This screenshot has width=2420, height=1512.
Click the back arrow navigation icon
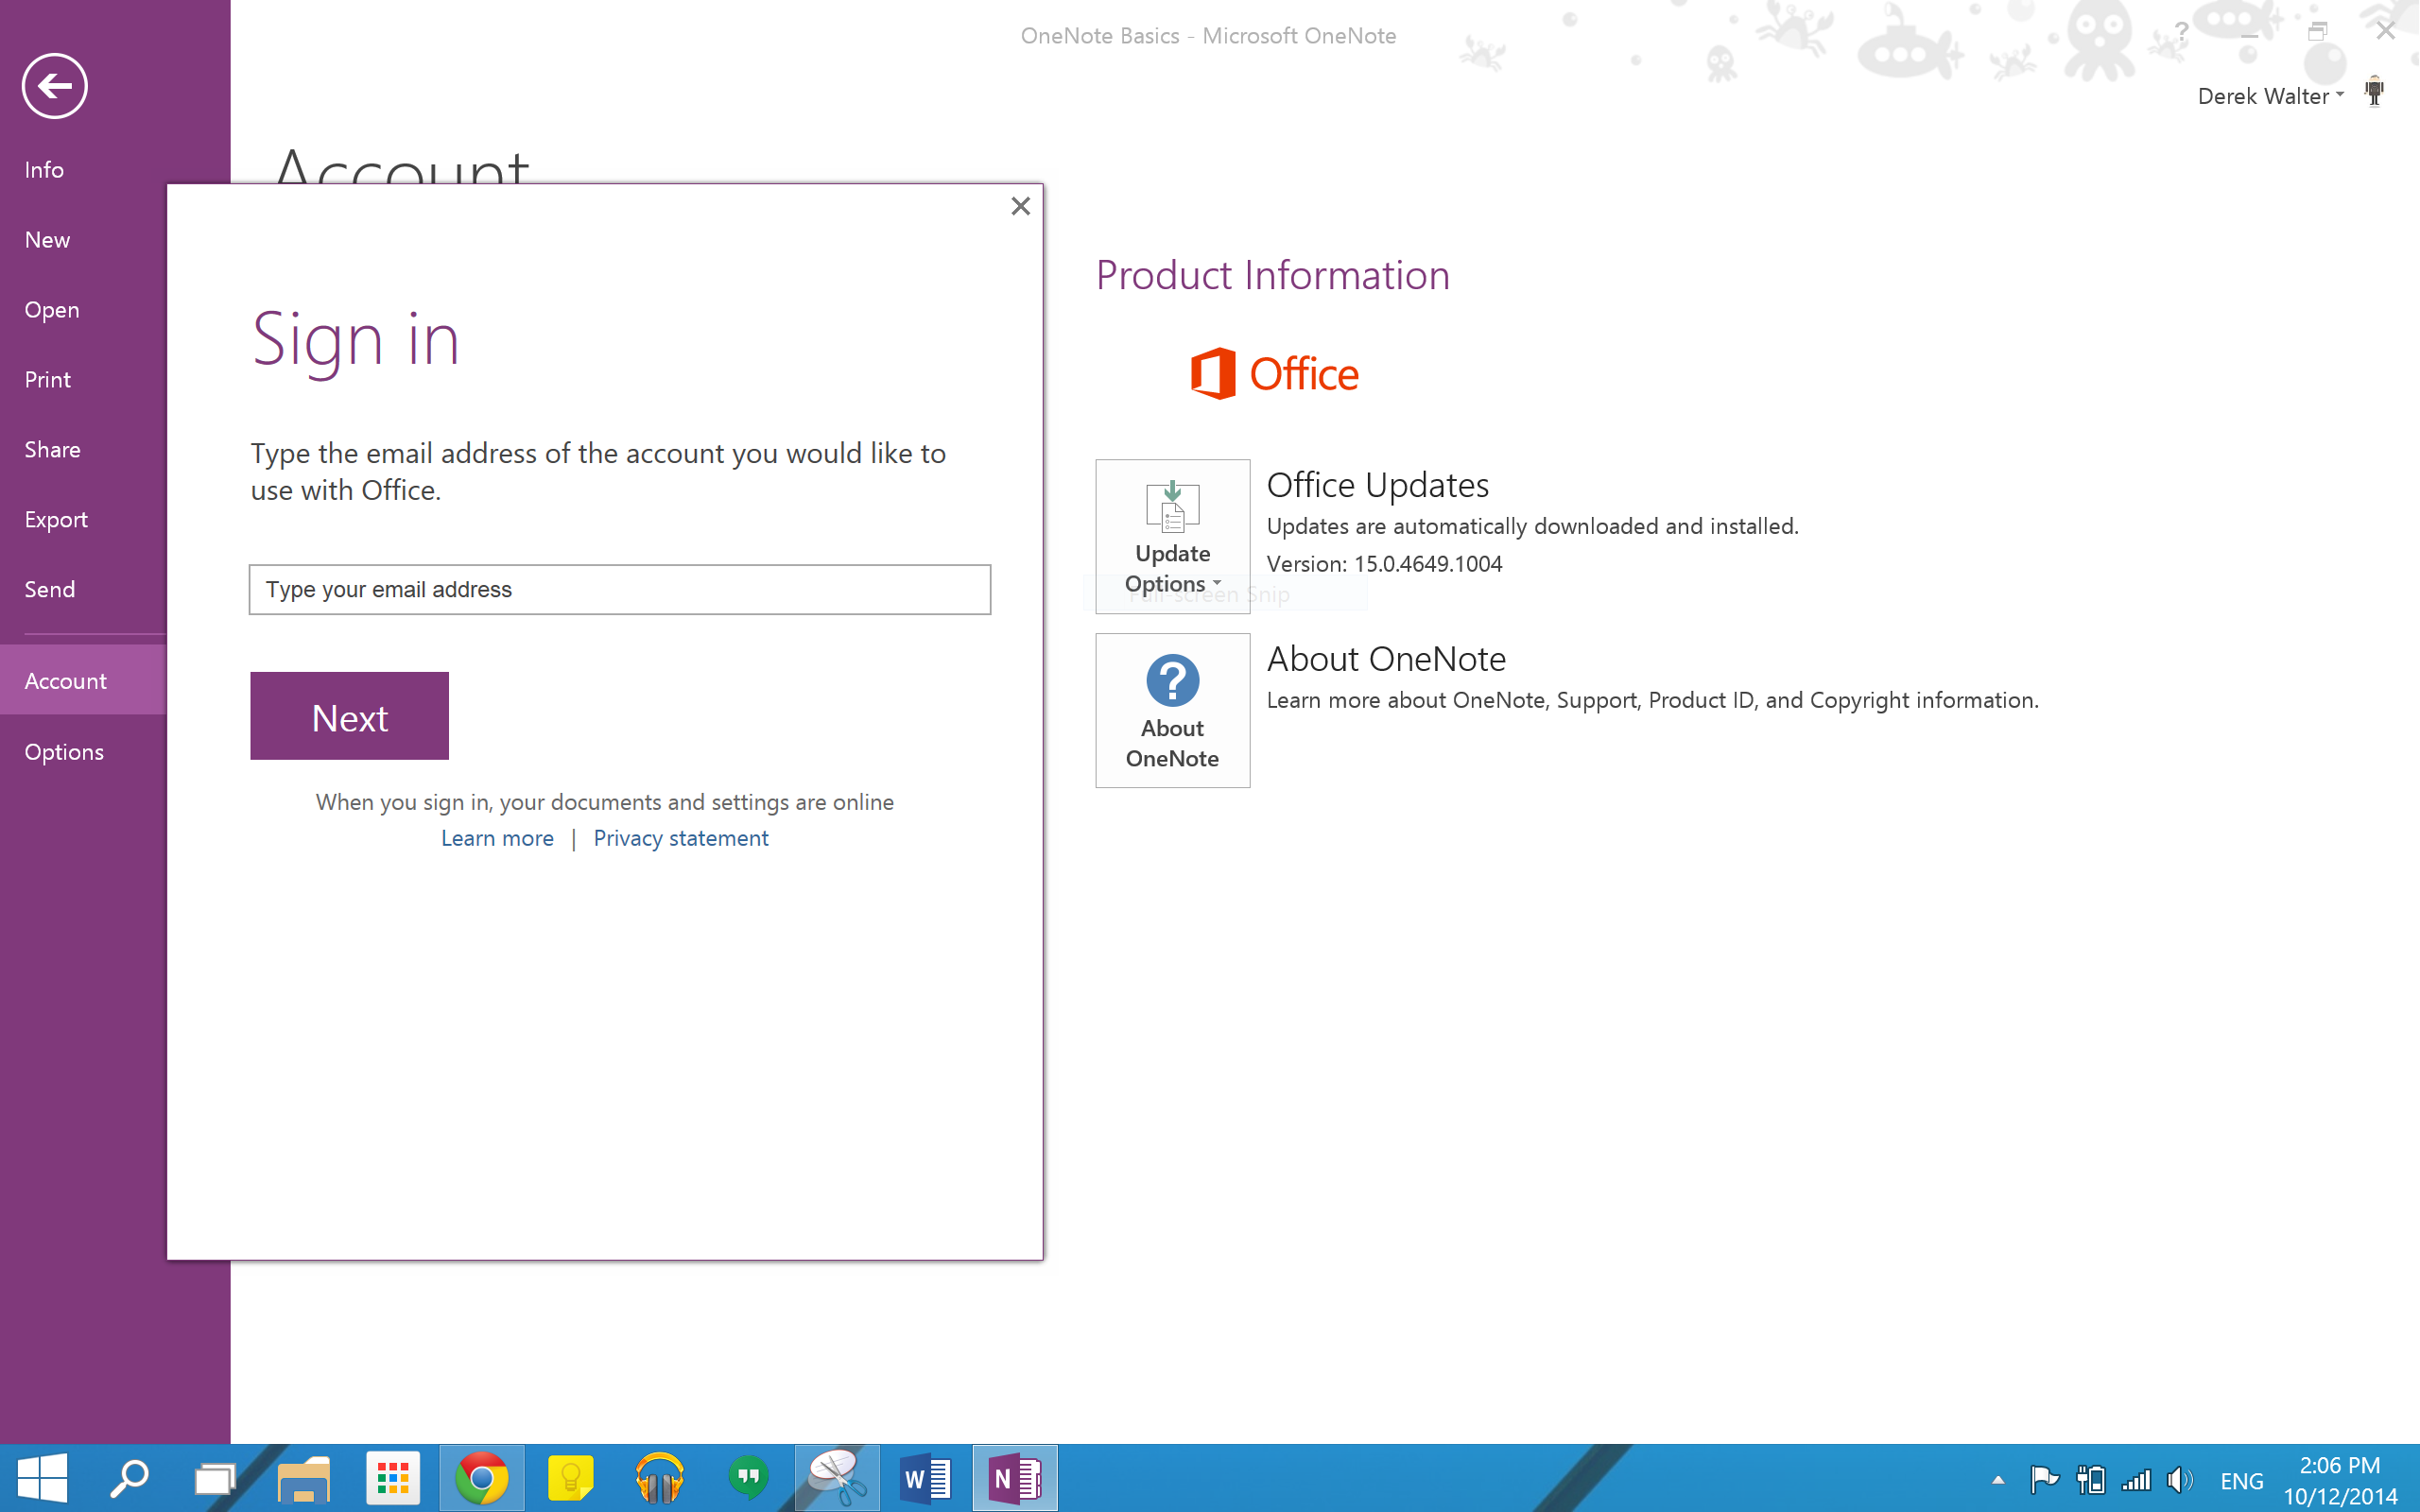pyautogui.click(x=54, y=85)
